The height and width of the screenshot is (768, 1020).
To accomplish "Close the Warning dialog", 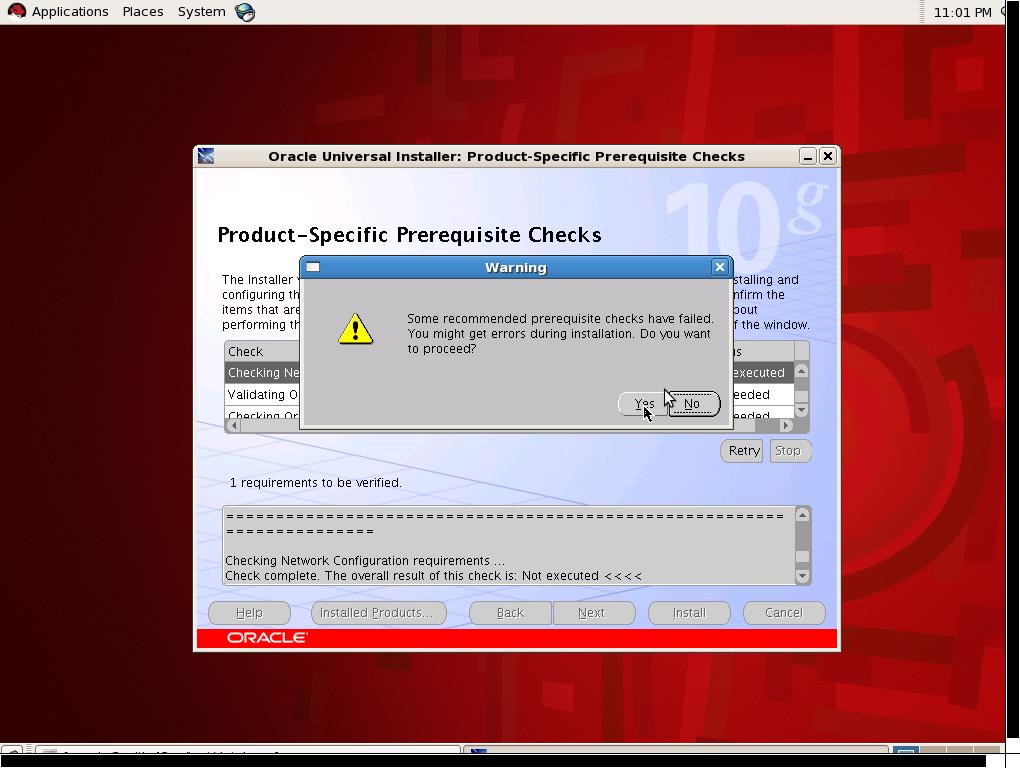I will point(719,267).
